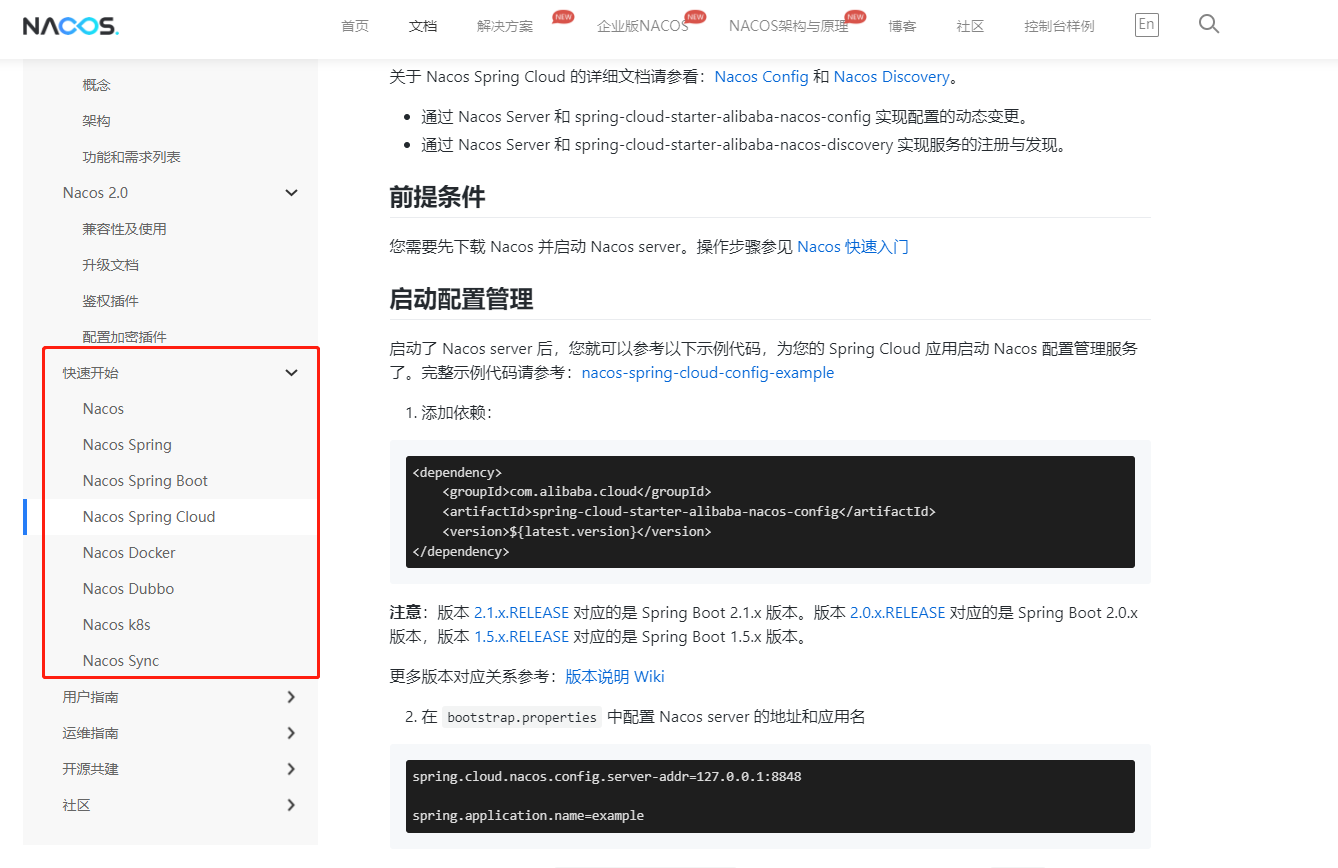Open 功能和需求列表 in the sidebar
1338x868 pixels.
tap(132, 157)
